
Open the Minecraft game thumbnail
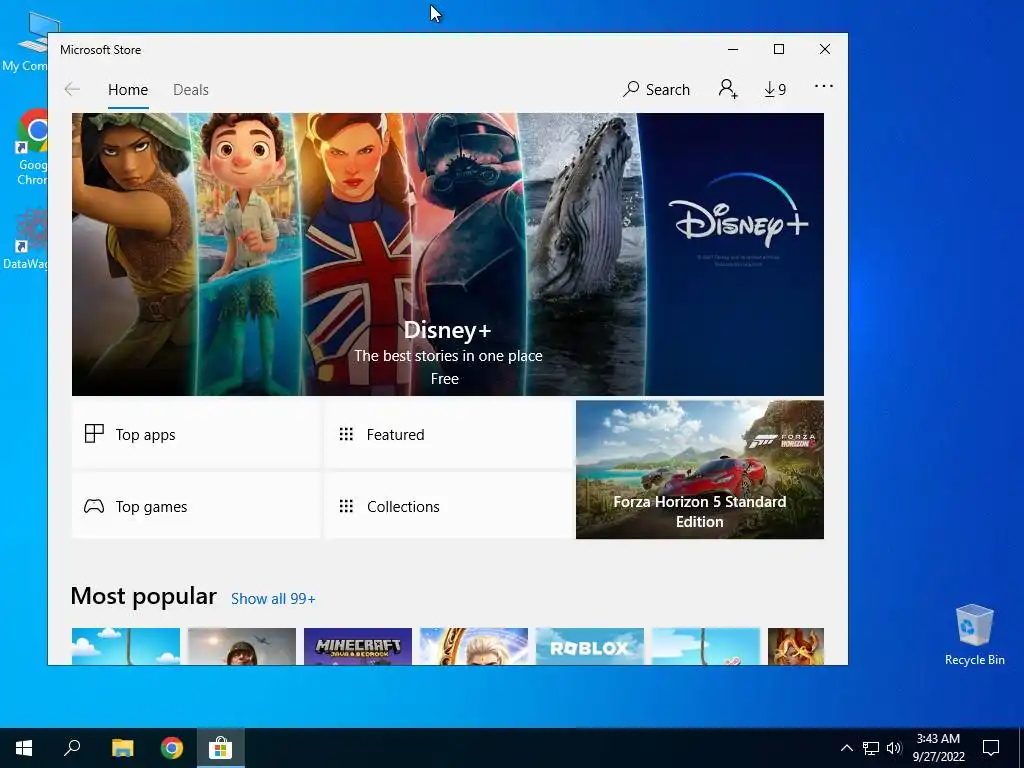358,647
